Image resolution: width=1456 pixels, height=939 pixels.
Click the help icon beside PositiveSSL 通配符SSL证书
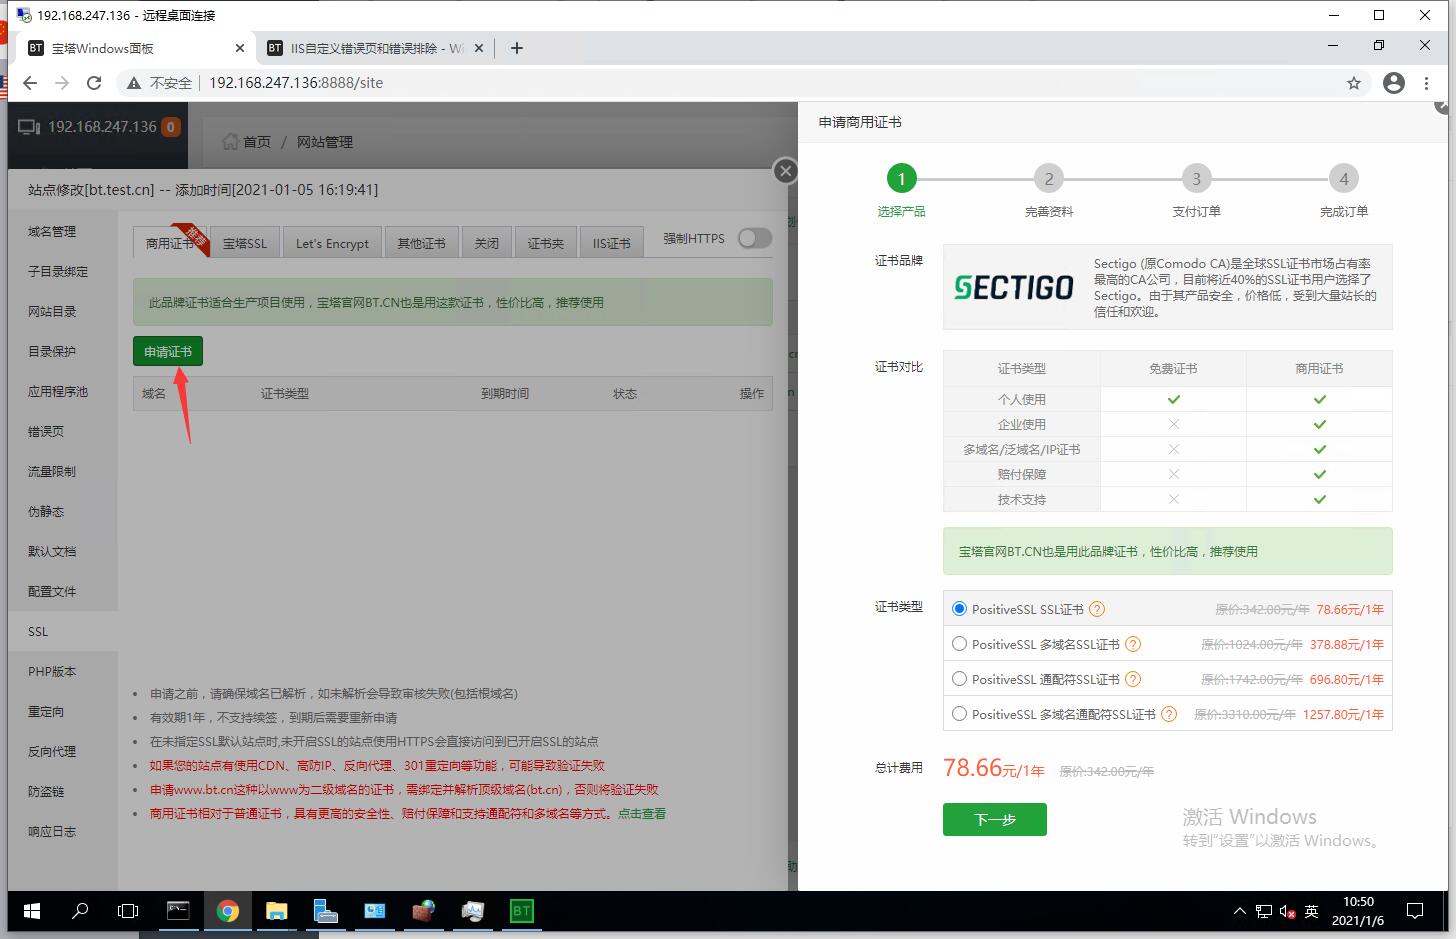(x=1133, y=679)
